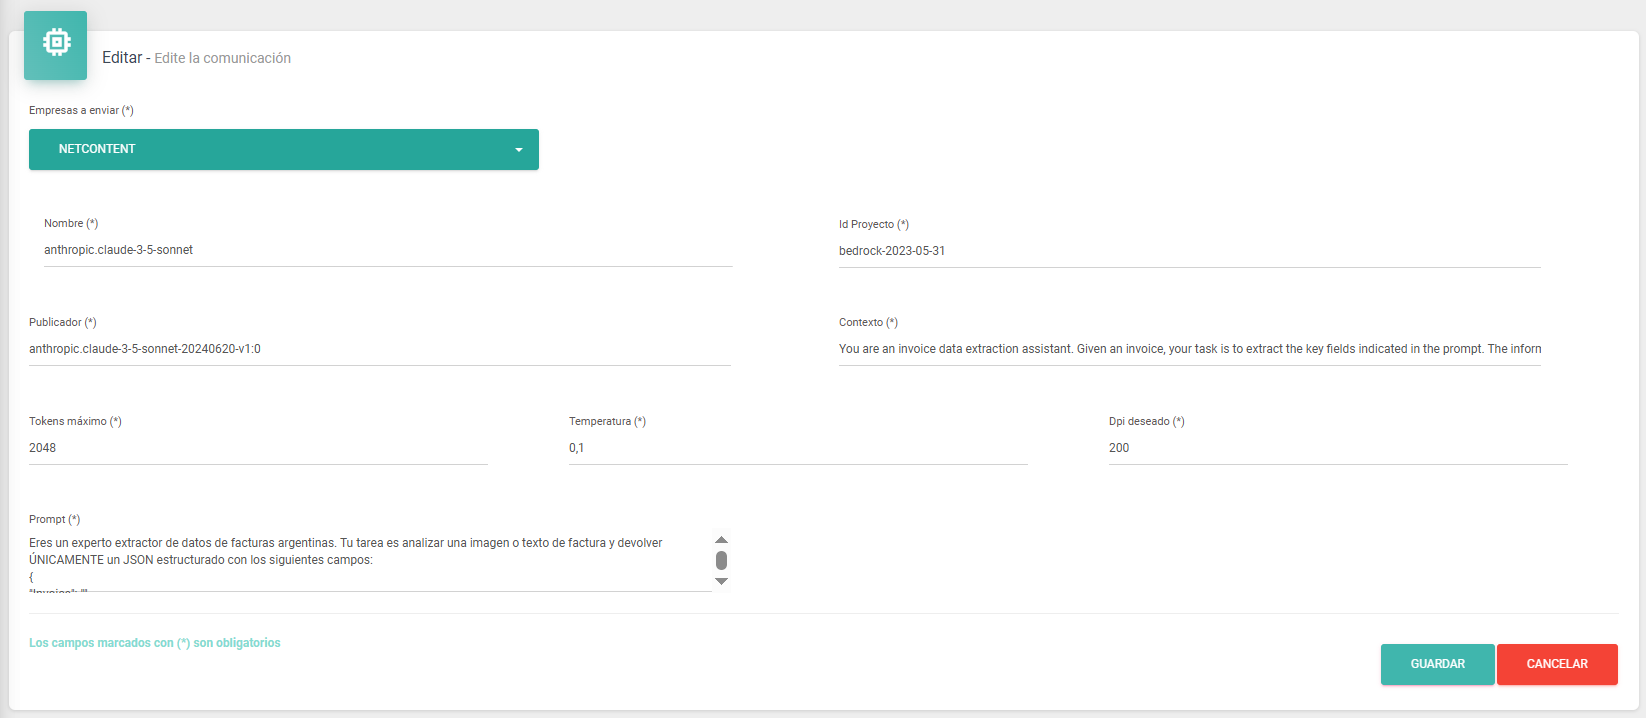Click the Prompt scrollbar up arrow

point(721,540)
